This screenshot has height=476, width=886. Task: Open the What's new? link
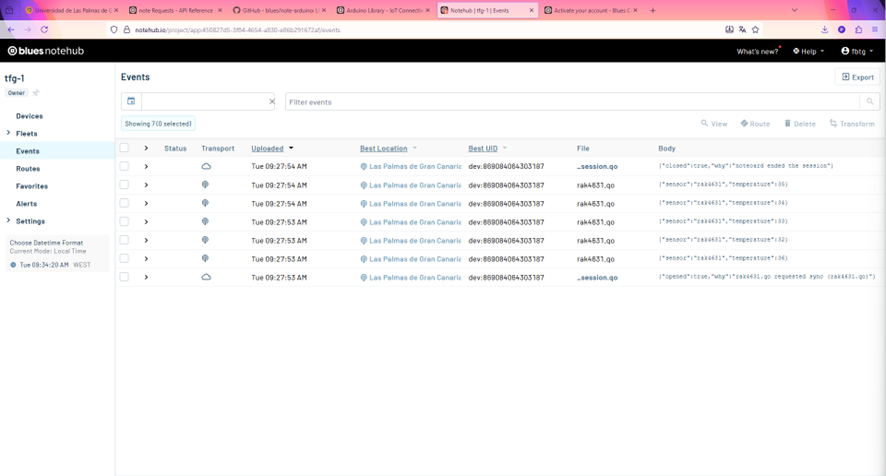757,51
